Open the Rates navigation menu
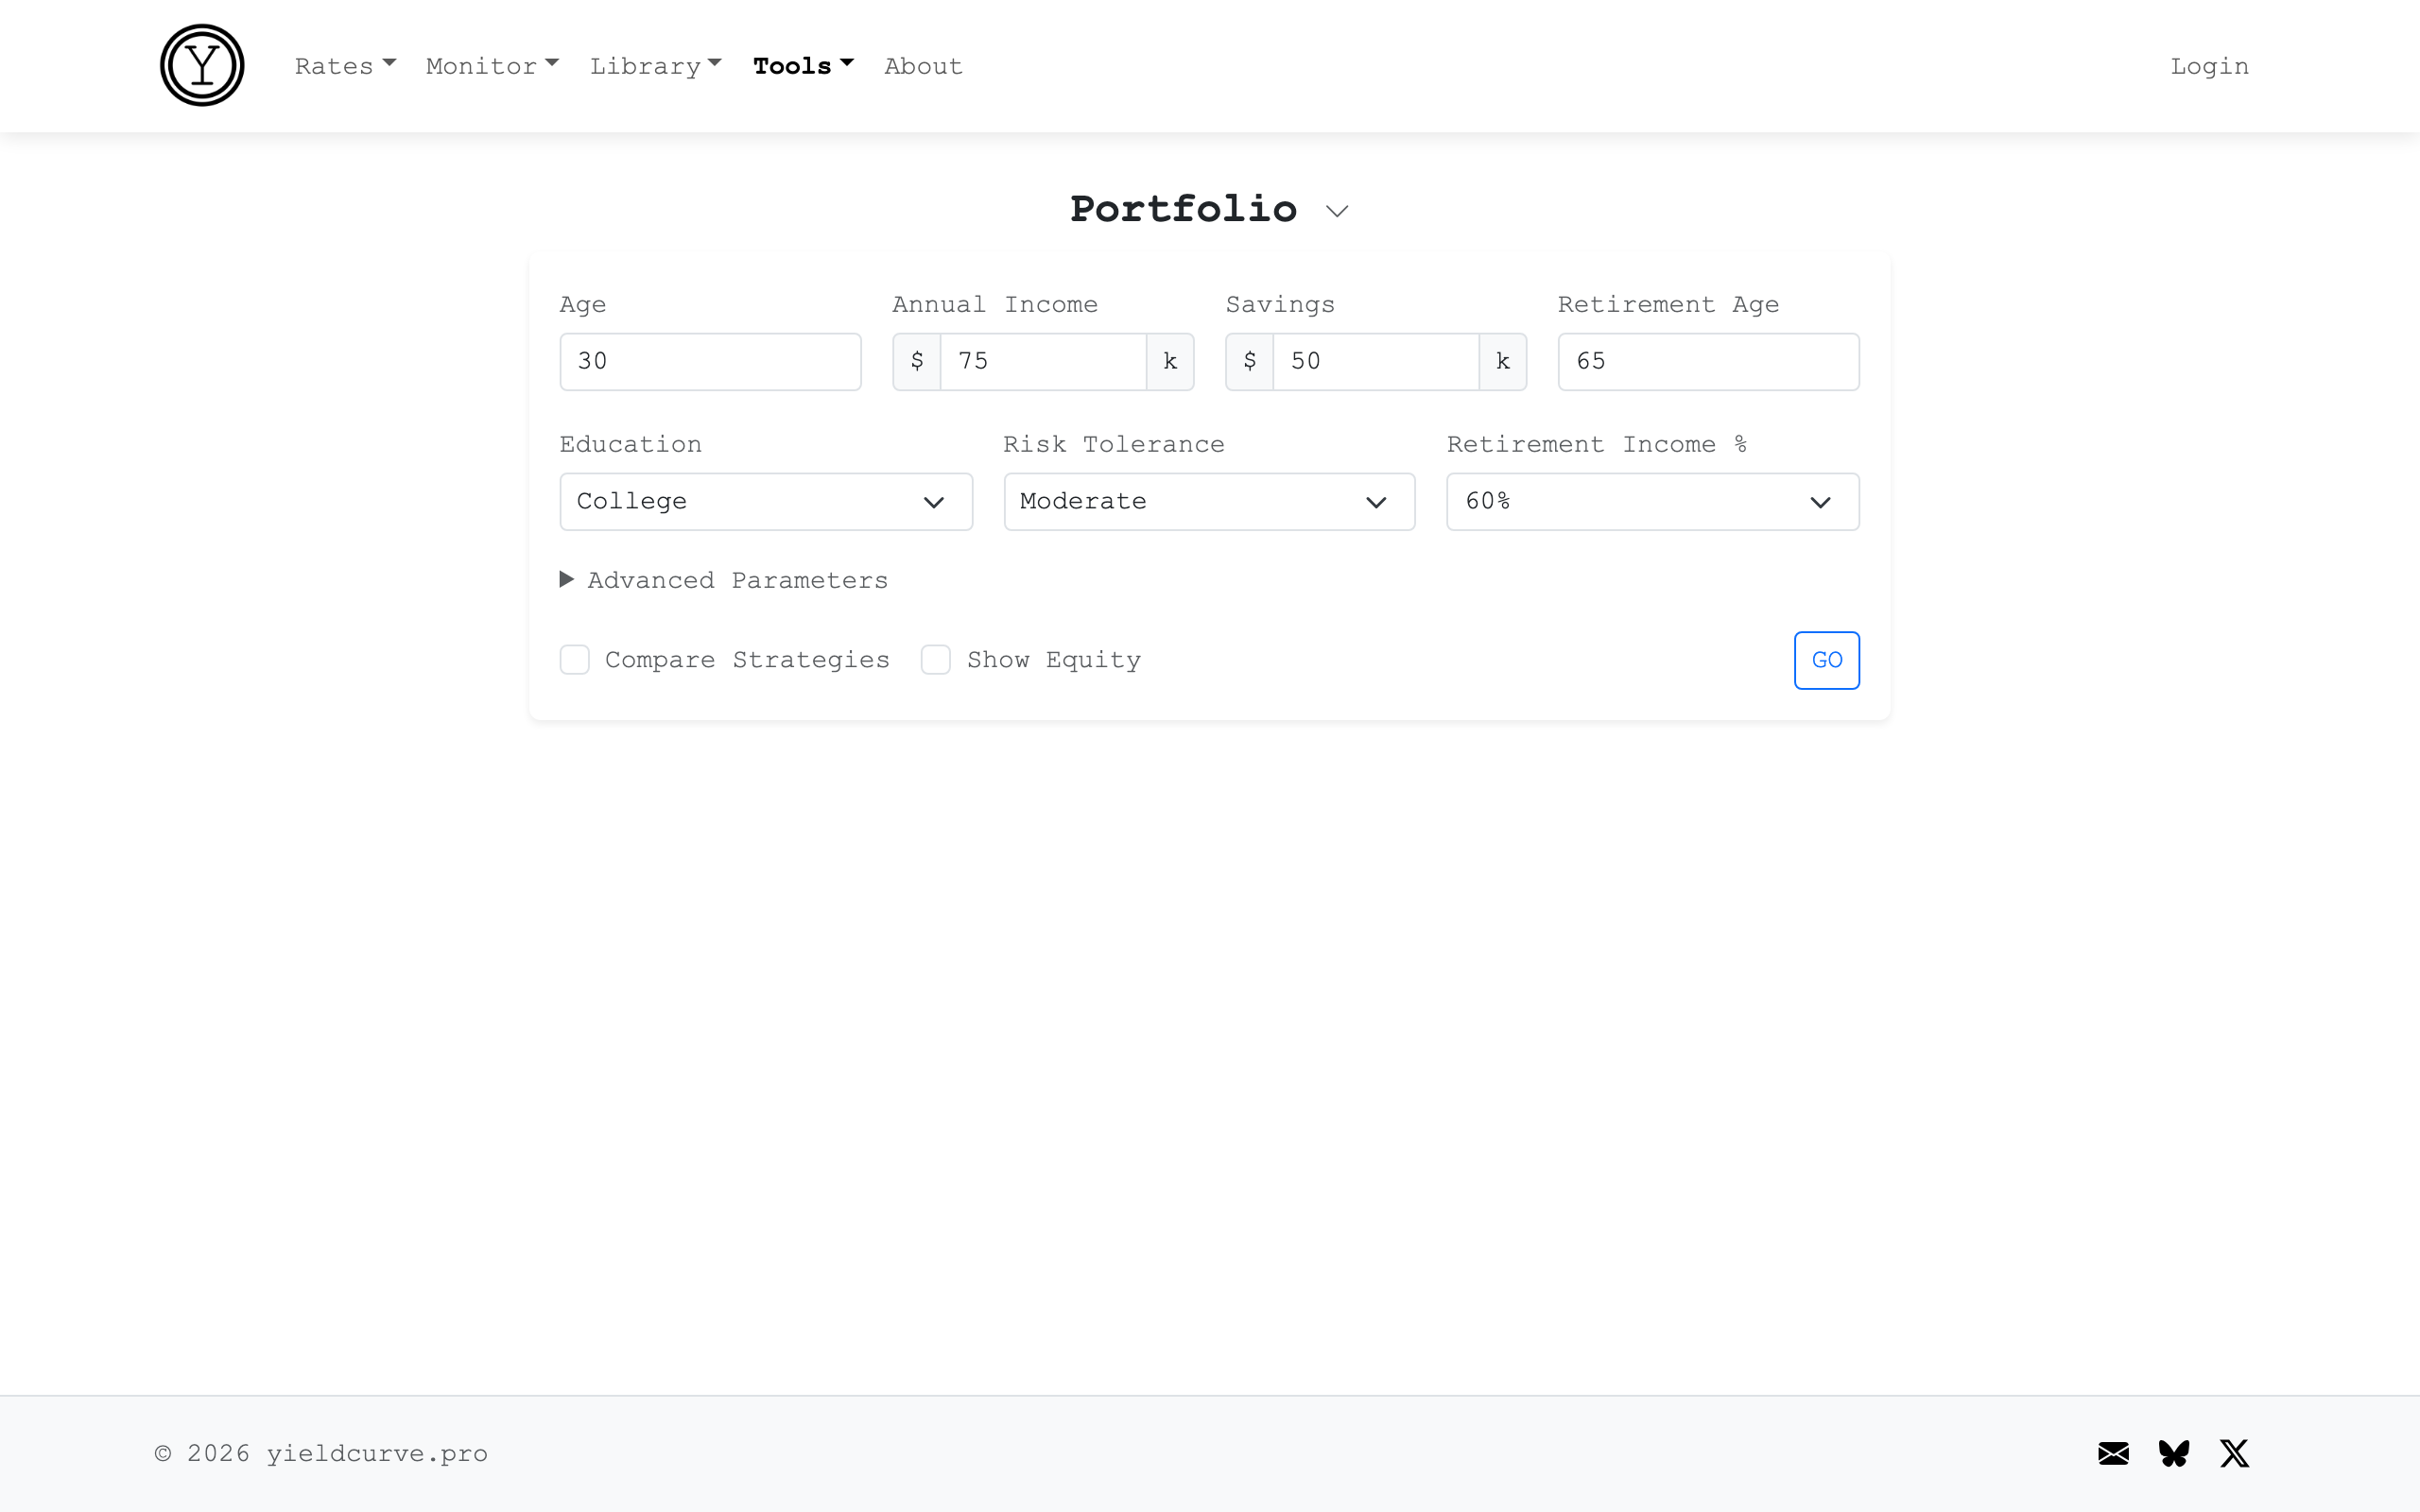This screenshot has height=1512, width=2420. (x=345, y=66)
